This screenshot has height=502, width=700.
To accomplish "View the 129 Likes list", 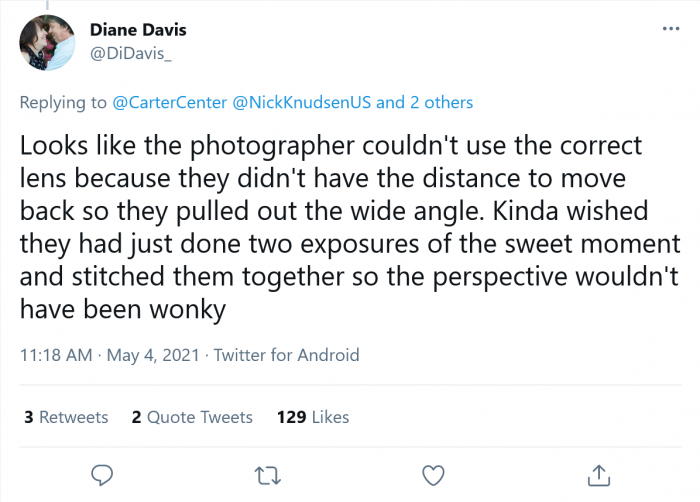I will click(x=313, y=417).
